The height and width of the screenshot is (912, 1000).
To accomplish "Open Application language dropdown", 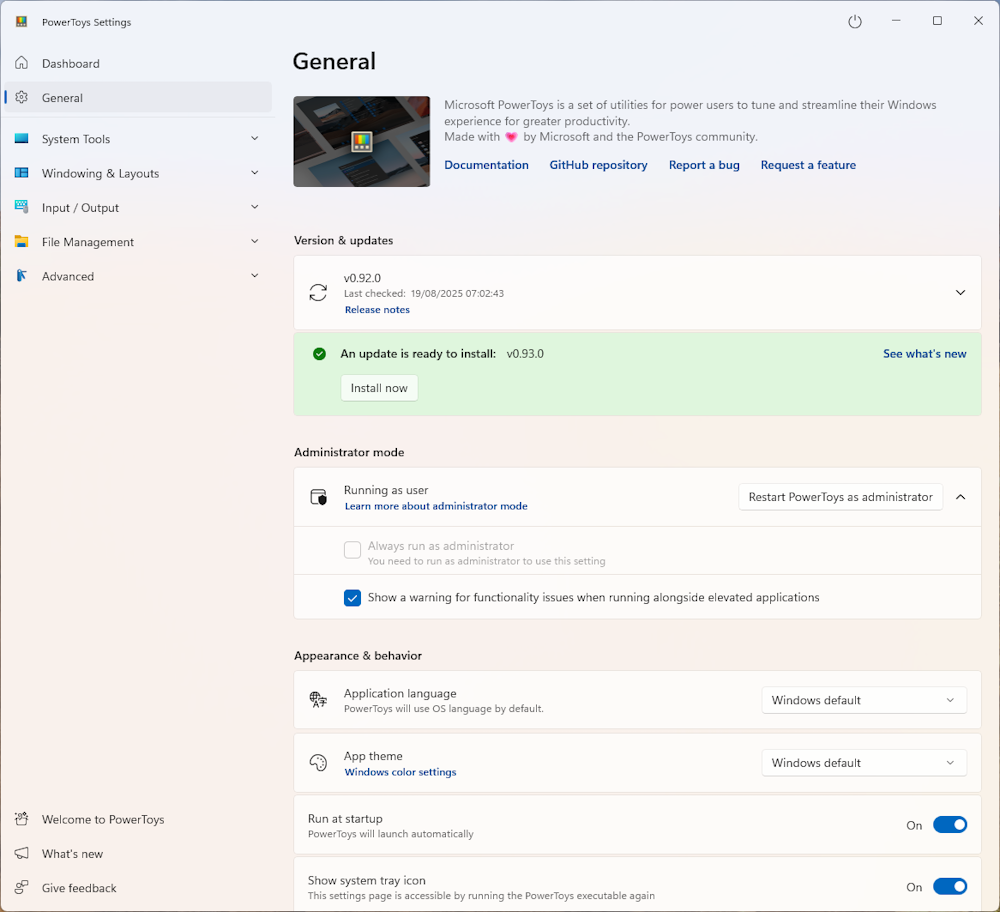I will [x=864, y=700].
